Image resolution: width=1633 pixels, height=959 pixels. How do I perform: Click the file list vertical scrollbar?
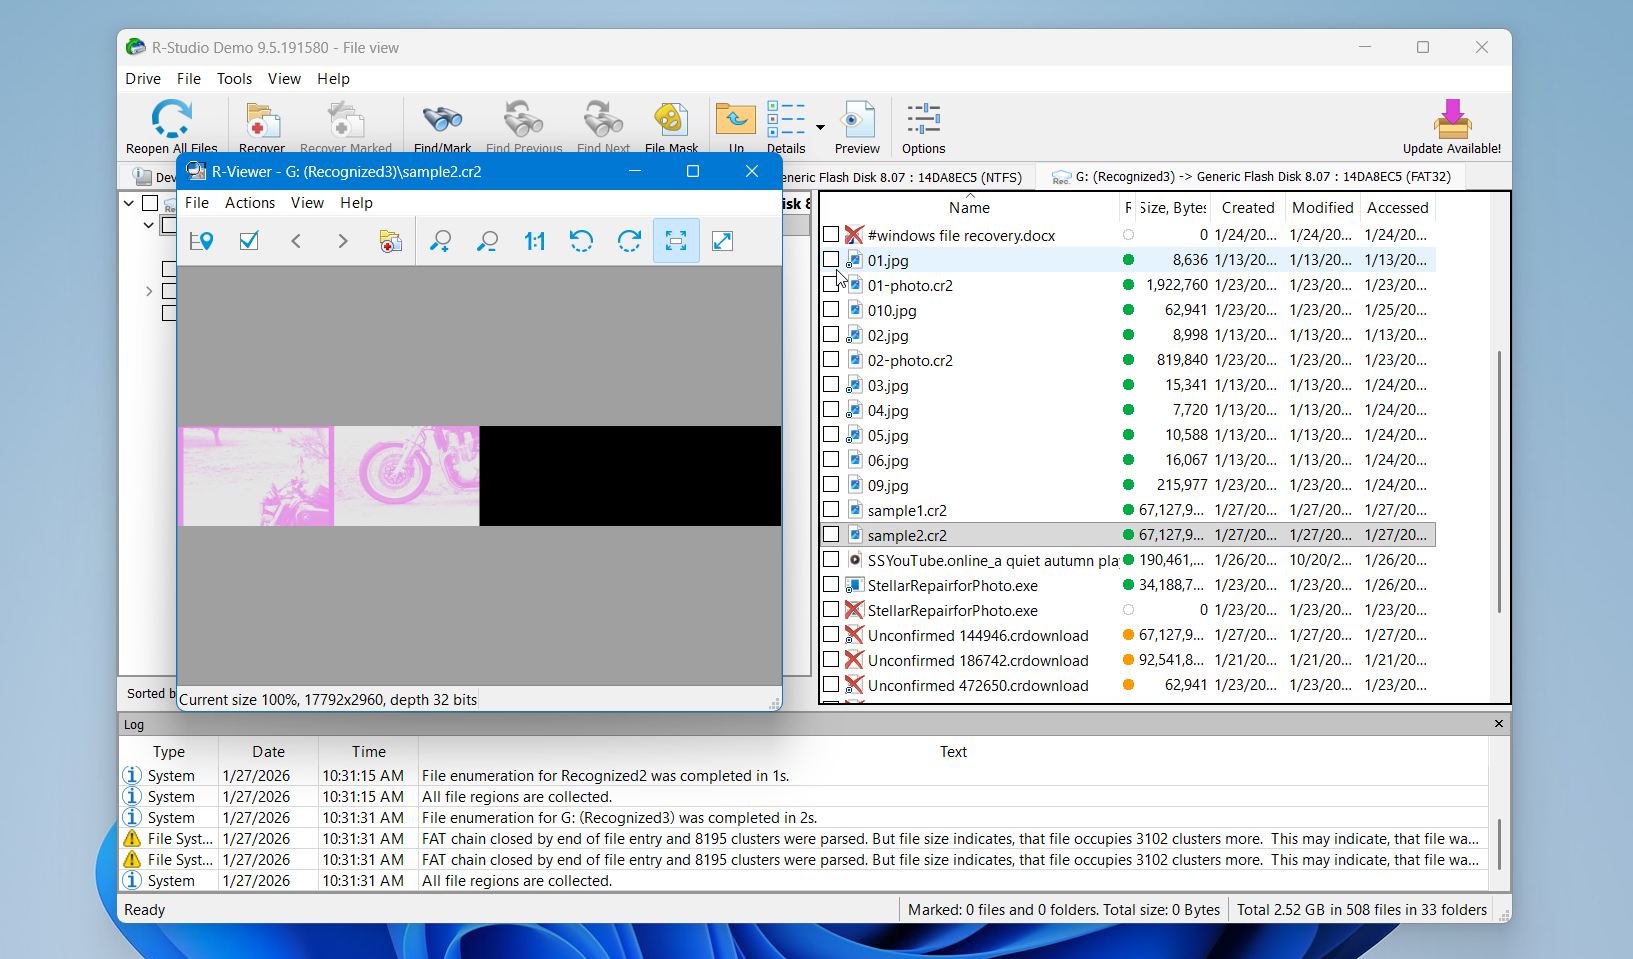click(1498, 480)
